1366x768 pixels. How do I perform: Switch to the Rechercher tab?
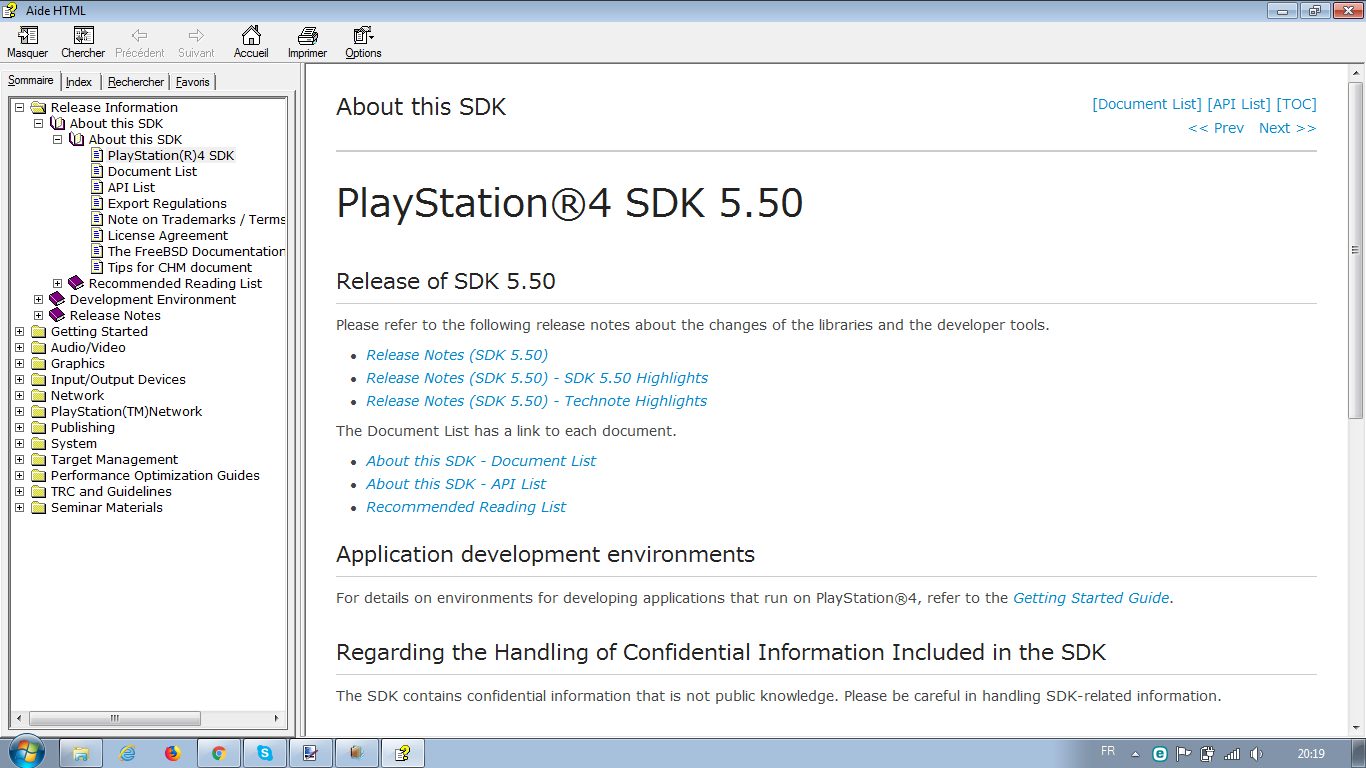(136, 82)
